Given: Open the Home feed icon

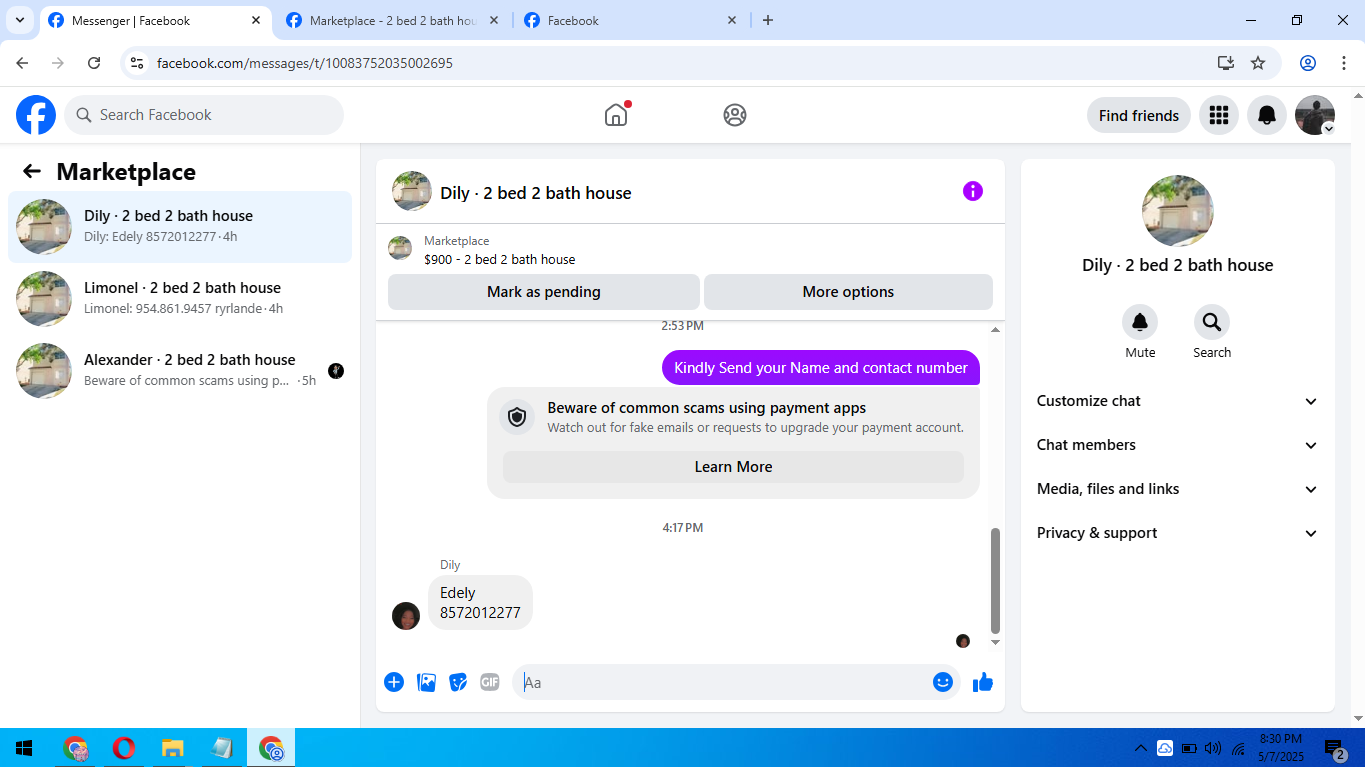Looking at the screenshot, I should click(x=616, y=115).
